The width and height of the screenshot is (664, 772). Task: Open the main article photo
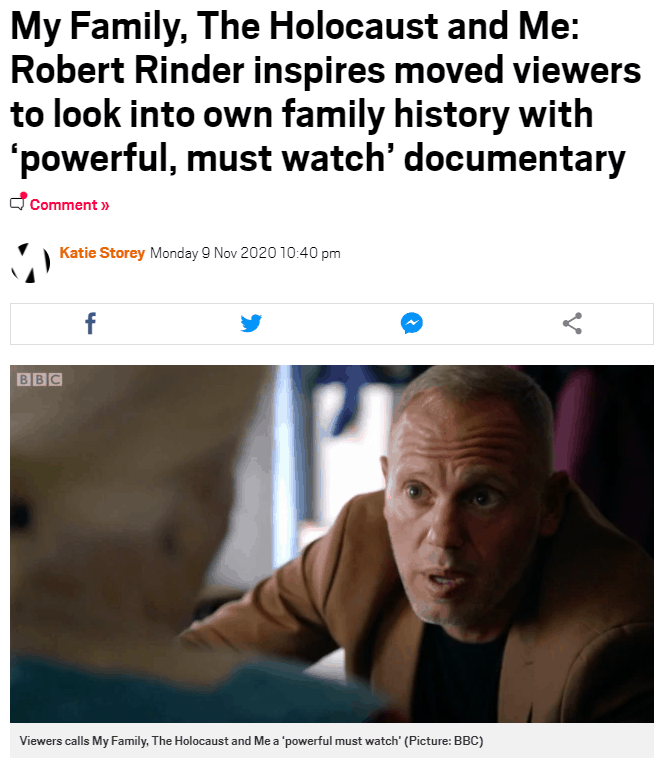click(x=332, y=544)
